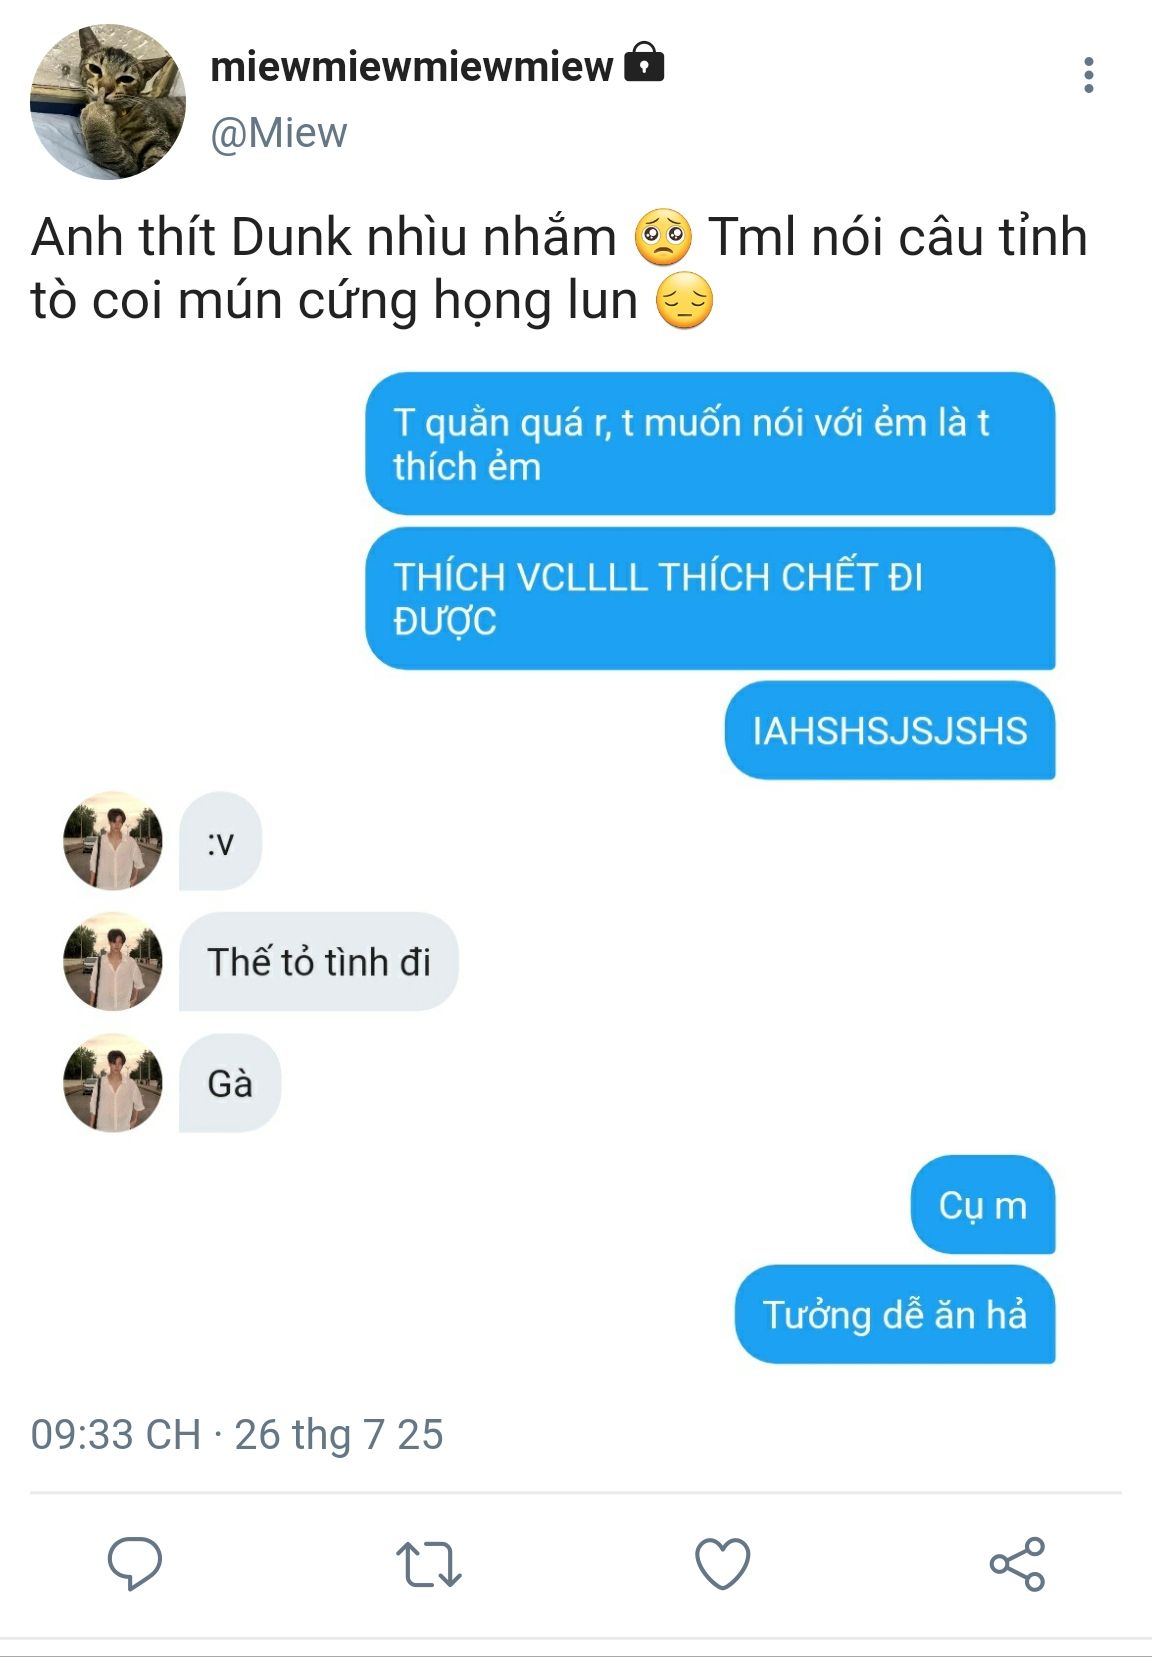
Task: Open the 'T quằn quá r' message bubble
Action: [710, 444]
